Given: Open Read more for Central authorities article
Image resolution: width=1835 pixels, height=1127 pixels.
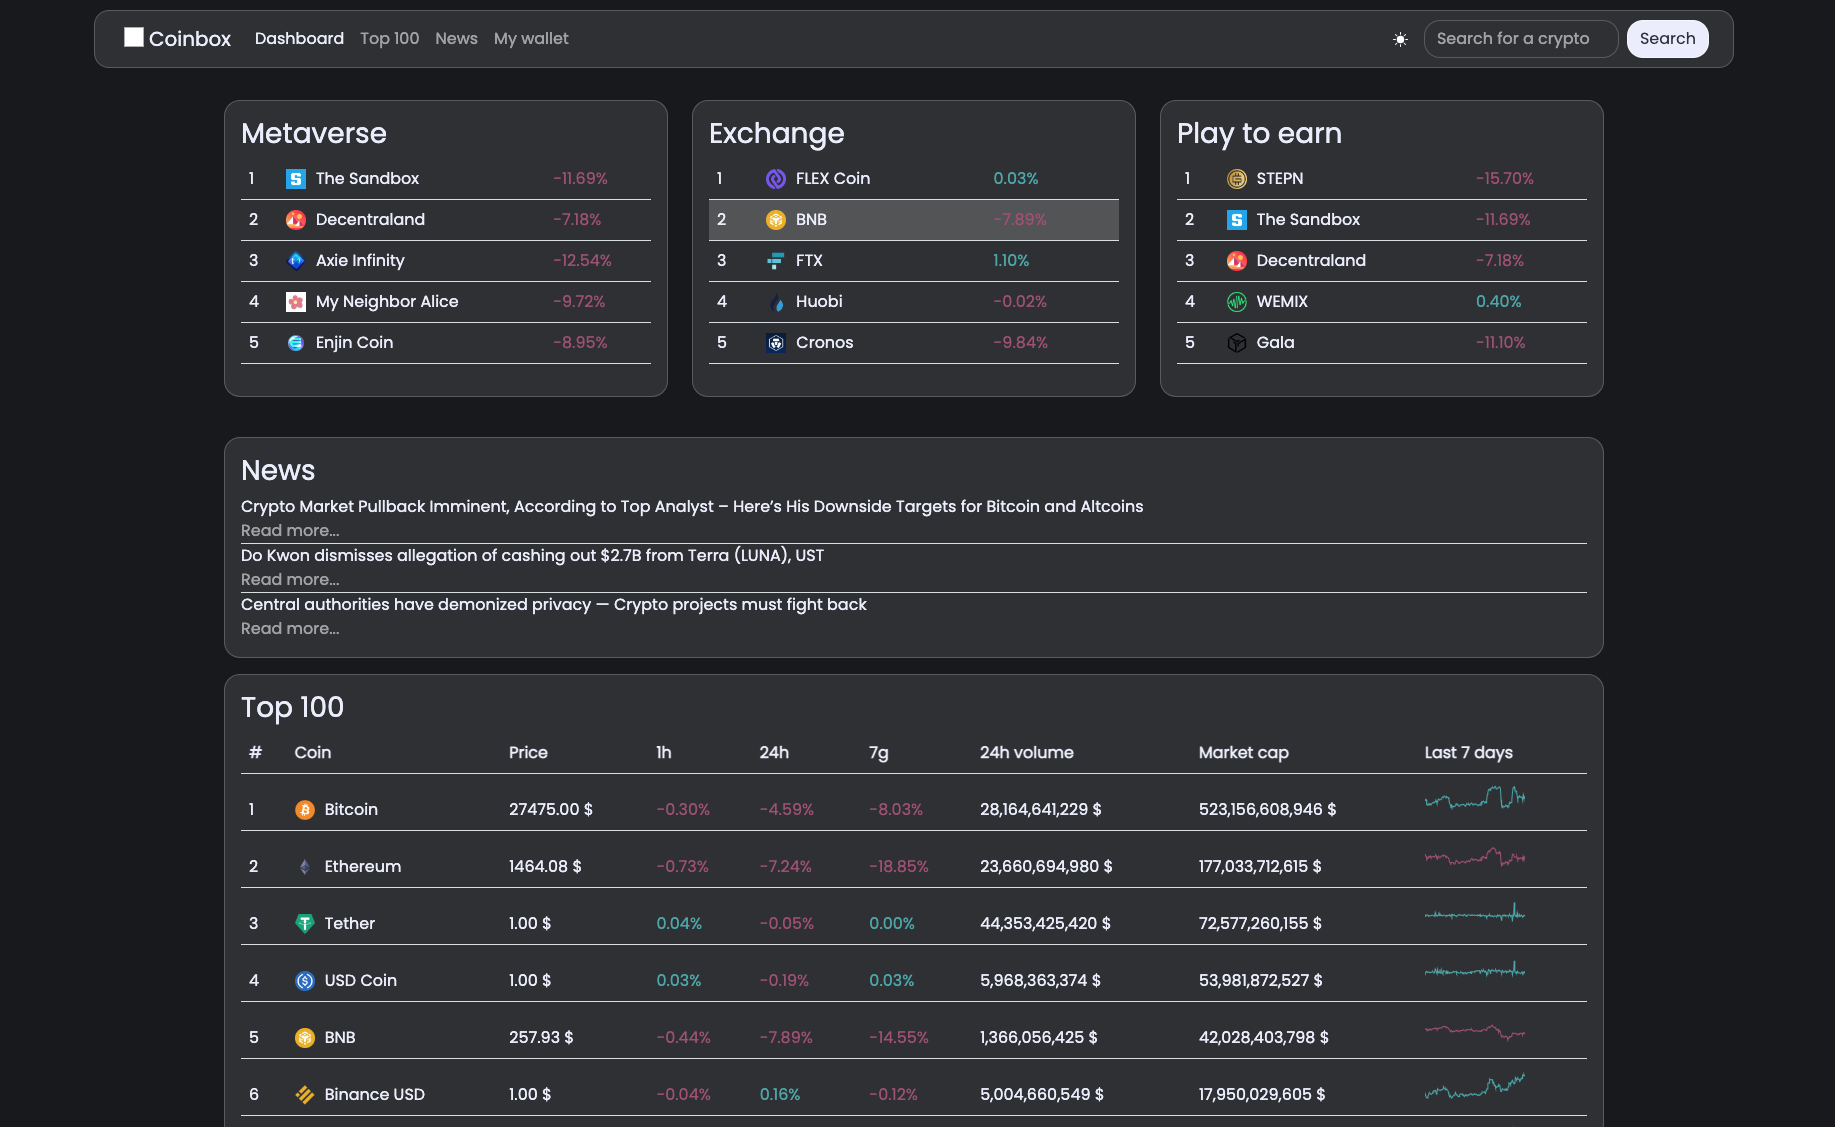Looking at the screenshot, I should [x=290, y=629].
